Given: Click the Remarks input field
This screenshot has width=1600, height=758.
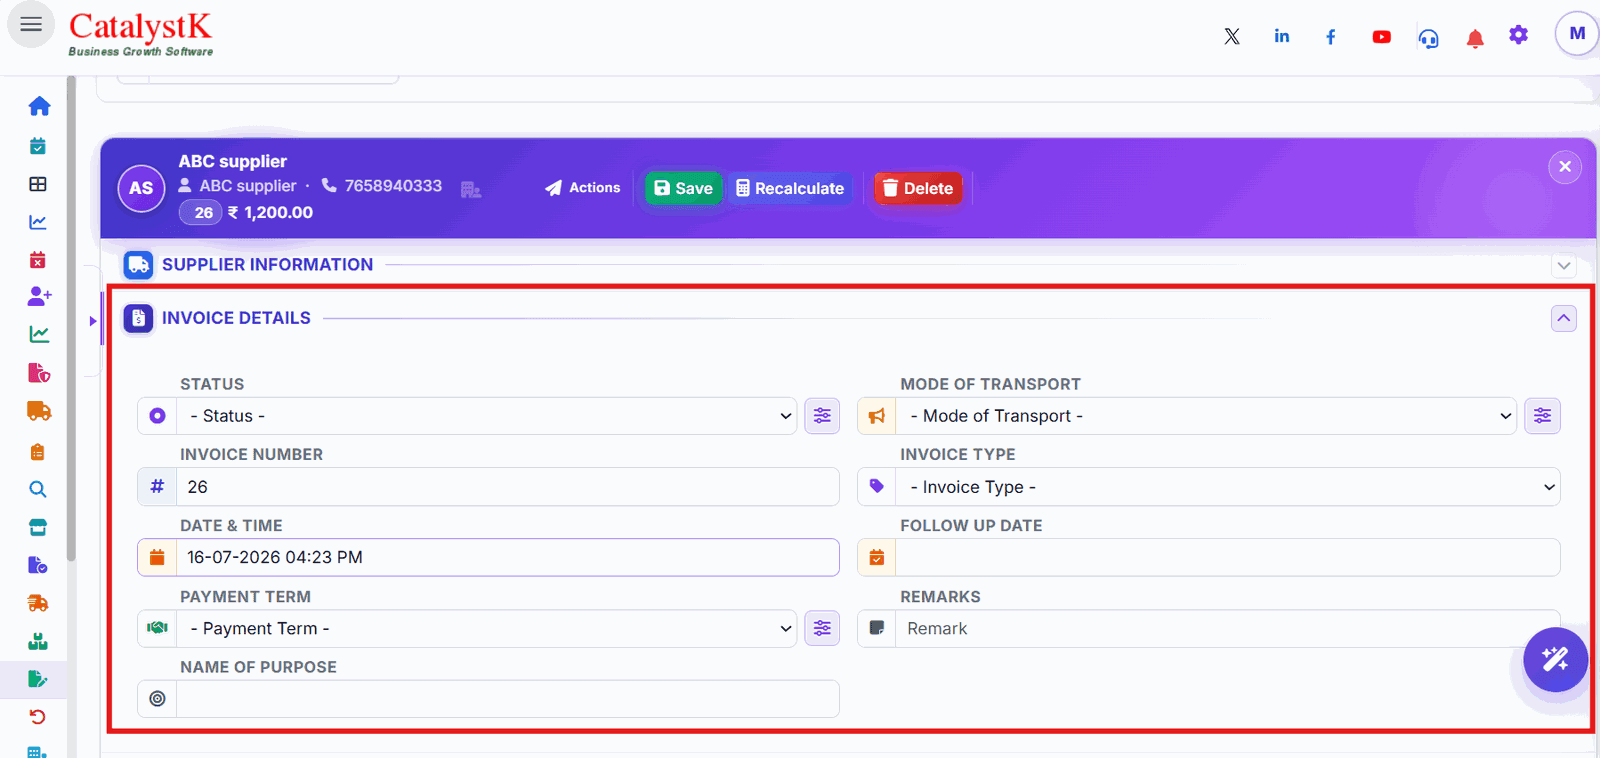Looking at the screenshot, I should pyautogui.click(x=1228, y=628).
